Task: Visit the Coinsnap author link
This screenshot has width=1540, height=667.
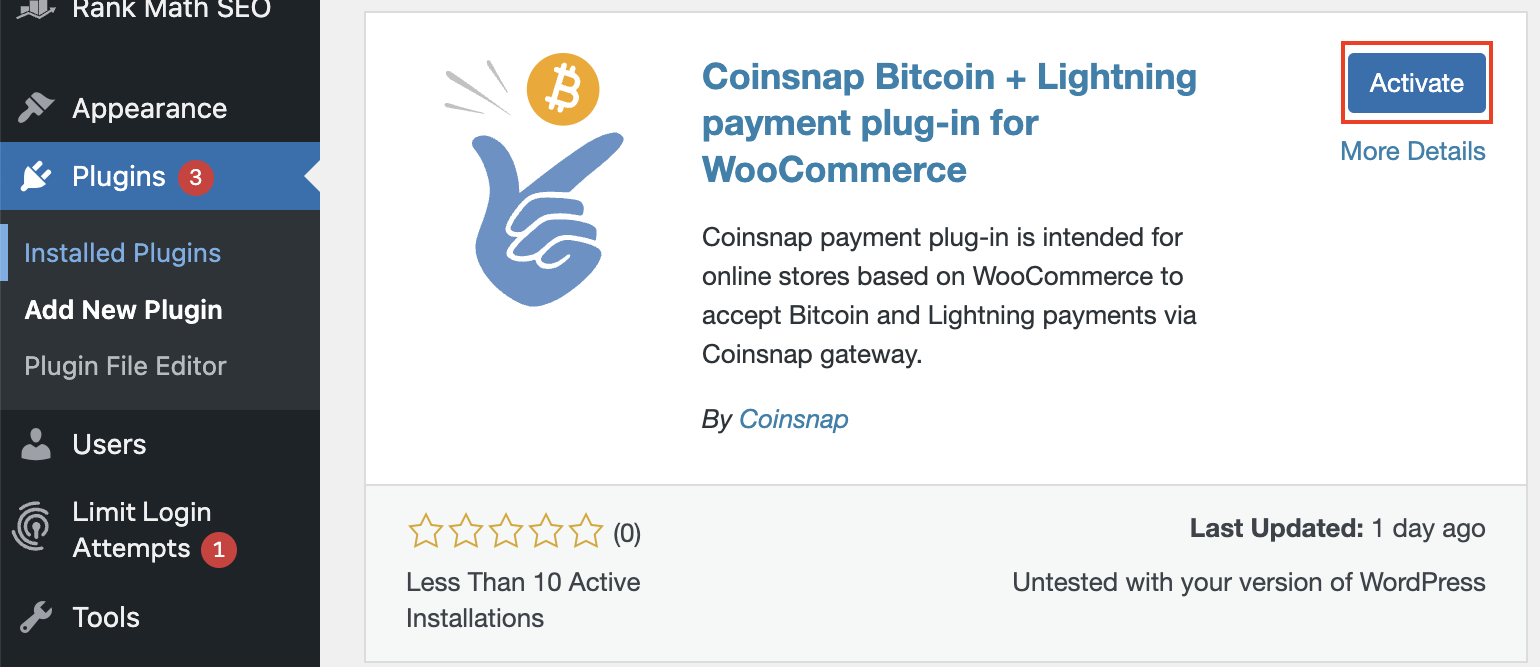Action: point(793,419)
